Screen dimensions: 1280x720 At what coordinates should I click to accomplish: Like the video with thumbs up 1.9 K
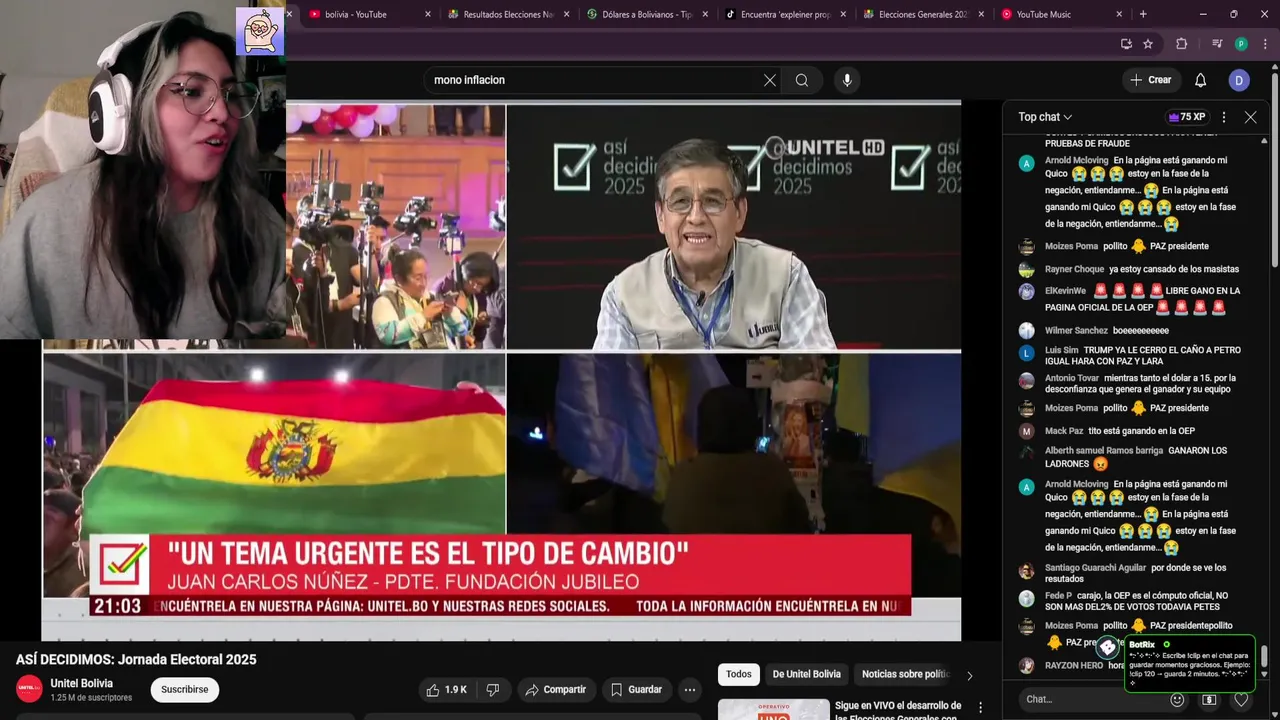(x=446, y=690)
